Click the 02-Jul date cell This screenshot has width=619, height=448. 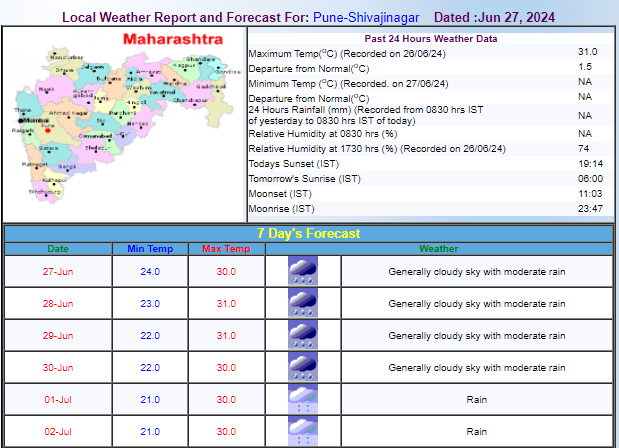click(x=58, y=431)
